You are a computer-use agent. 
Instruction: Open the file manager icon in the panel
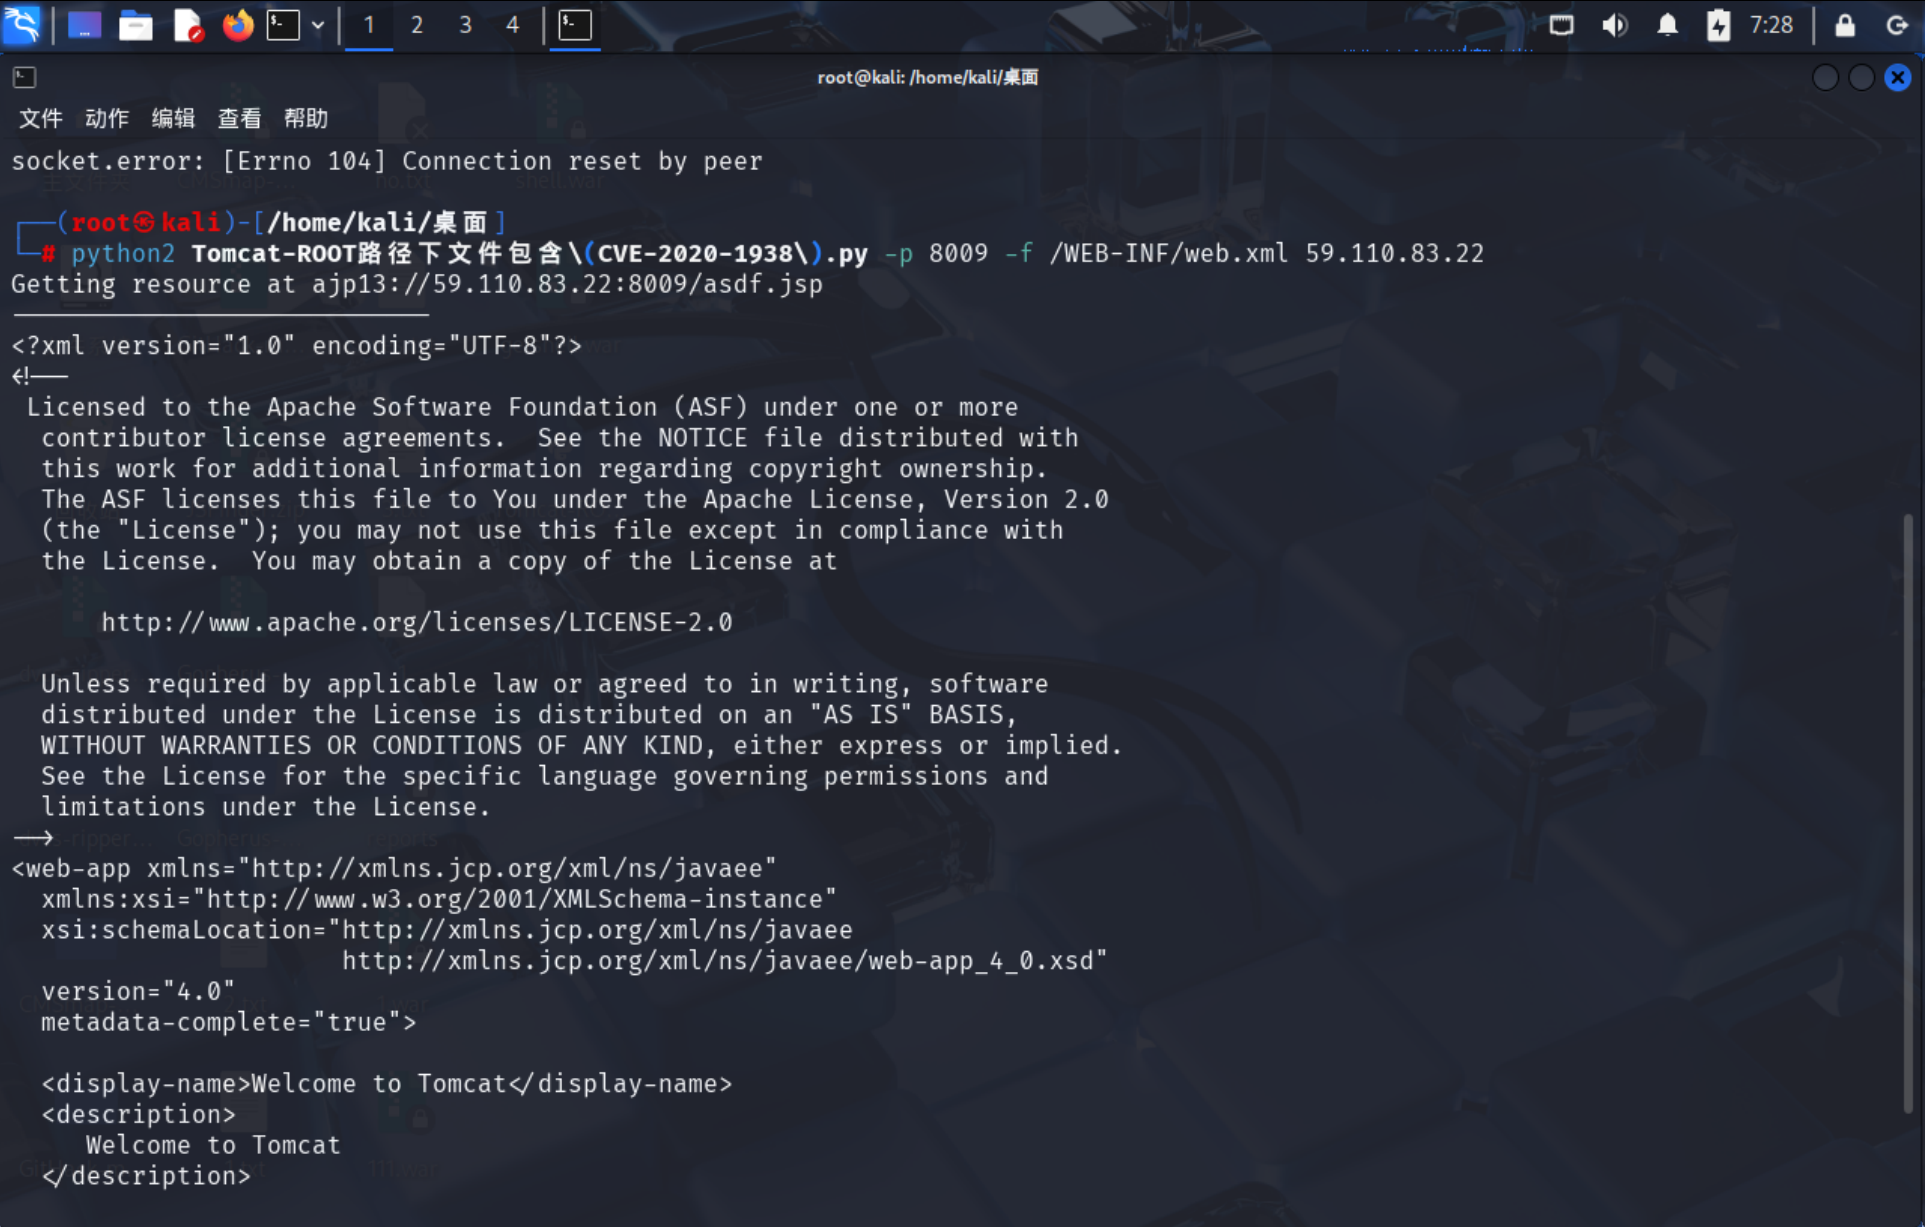point(135,25)
